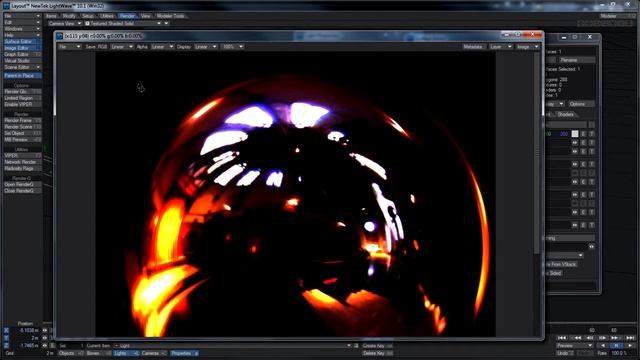Switch to the Items tab
640x360 pixels.
(51, 16)
